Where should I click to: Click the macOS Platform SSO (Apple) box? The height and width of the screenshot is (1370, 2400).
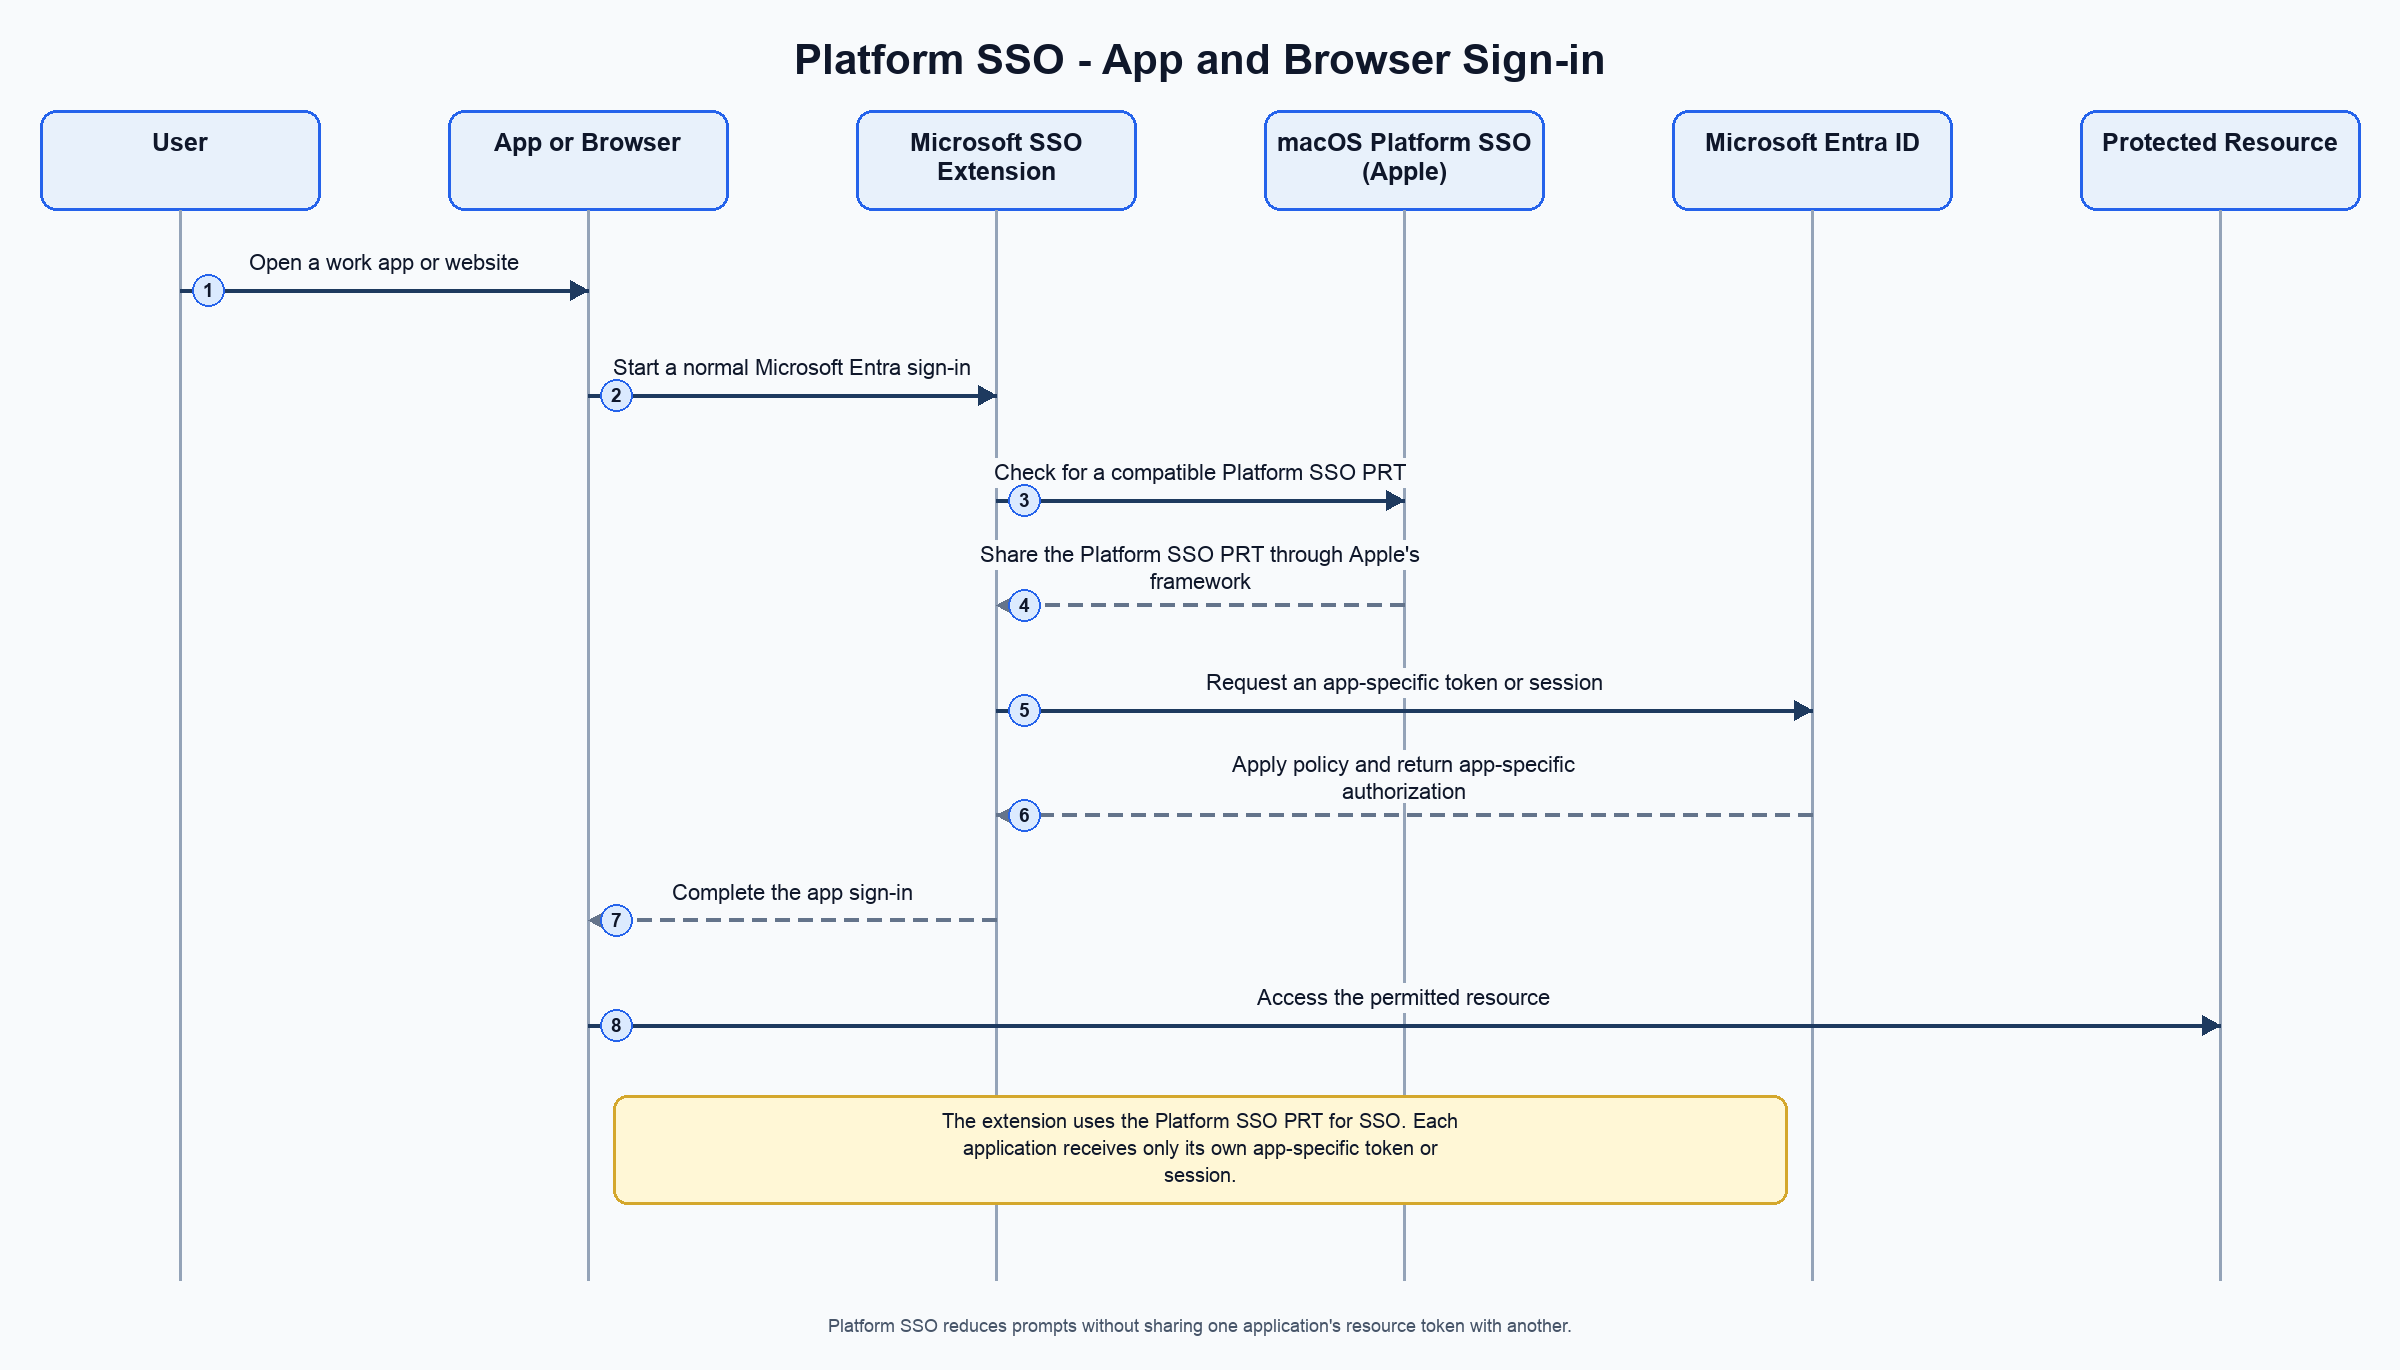coord(1404,160)
